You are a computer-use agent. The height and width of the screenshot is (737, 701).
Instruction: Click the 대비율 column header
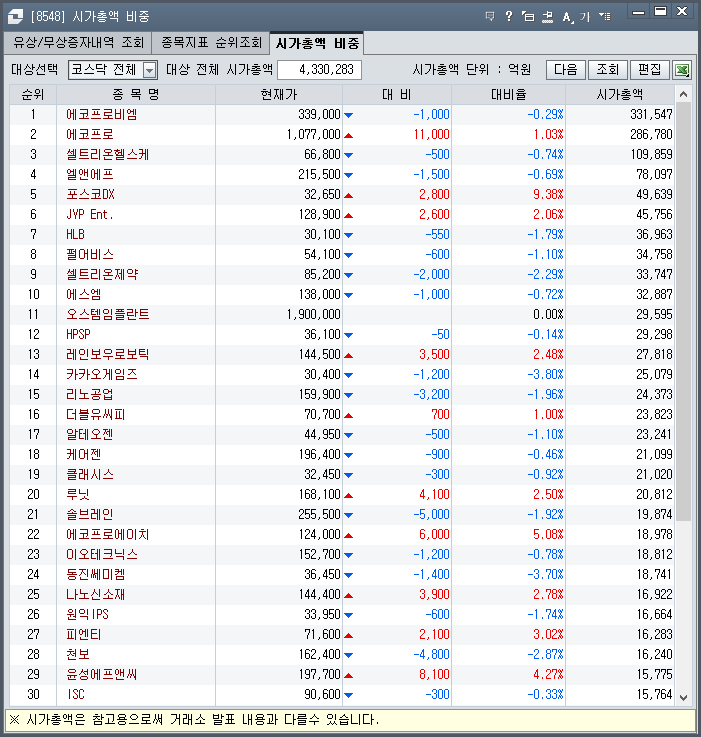[x=508, y=94]
